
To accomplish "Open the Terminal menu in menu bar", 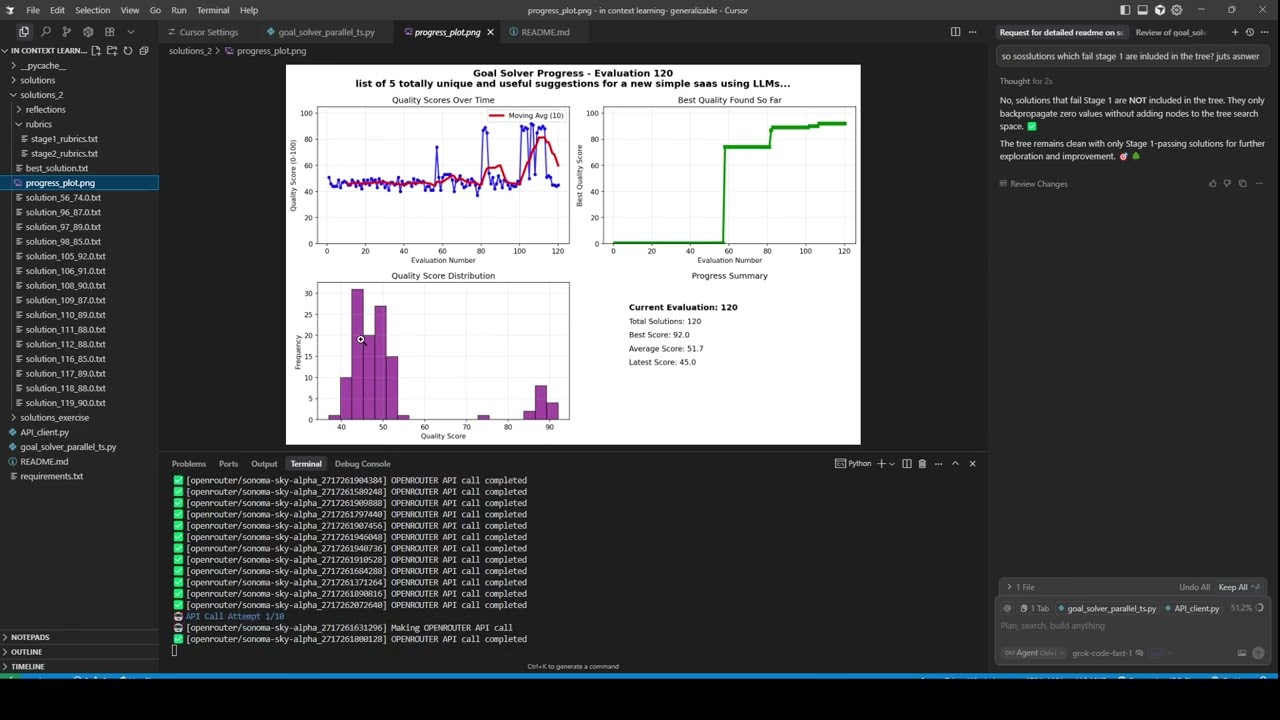I will [212, 10].
